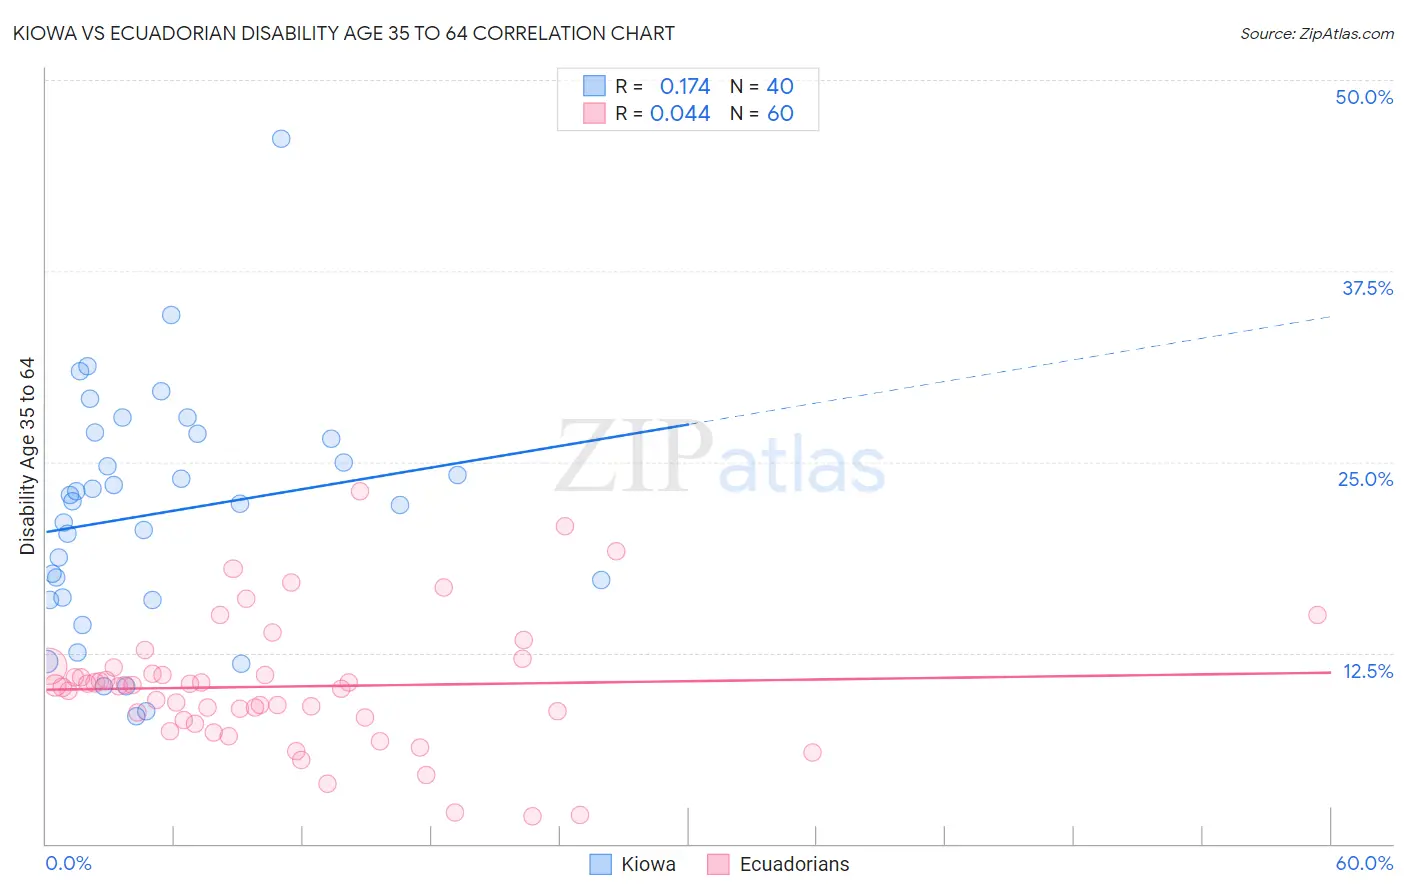Click the pink swatch in the R = 0.044 legend row
Screen dimensions: 1406x892
[594, 113]
